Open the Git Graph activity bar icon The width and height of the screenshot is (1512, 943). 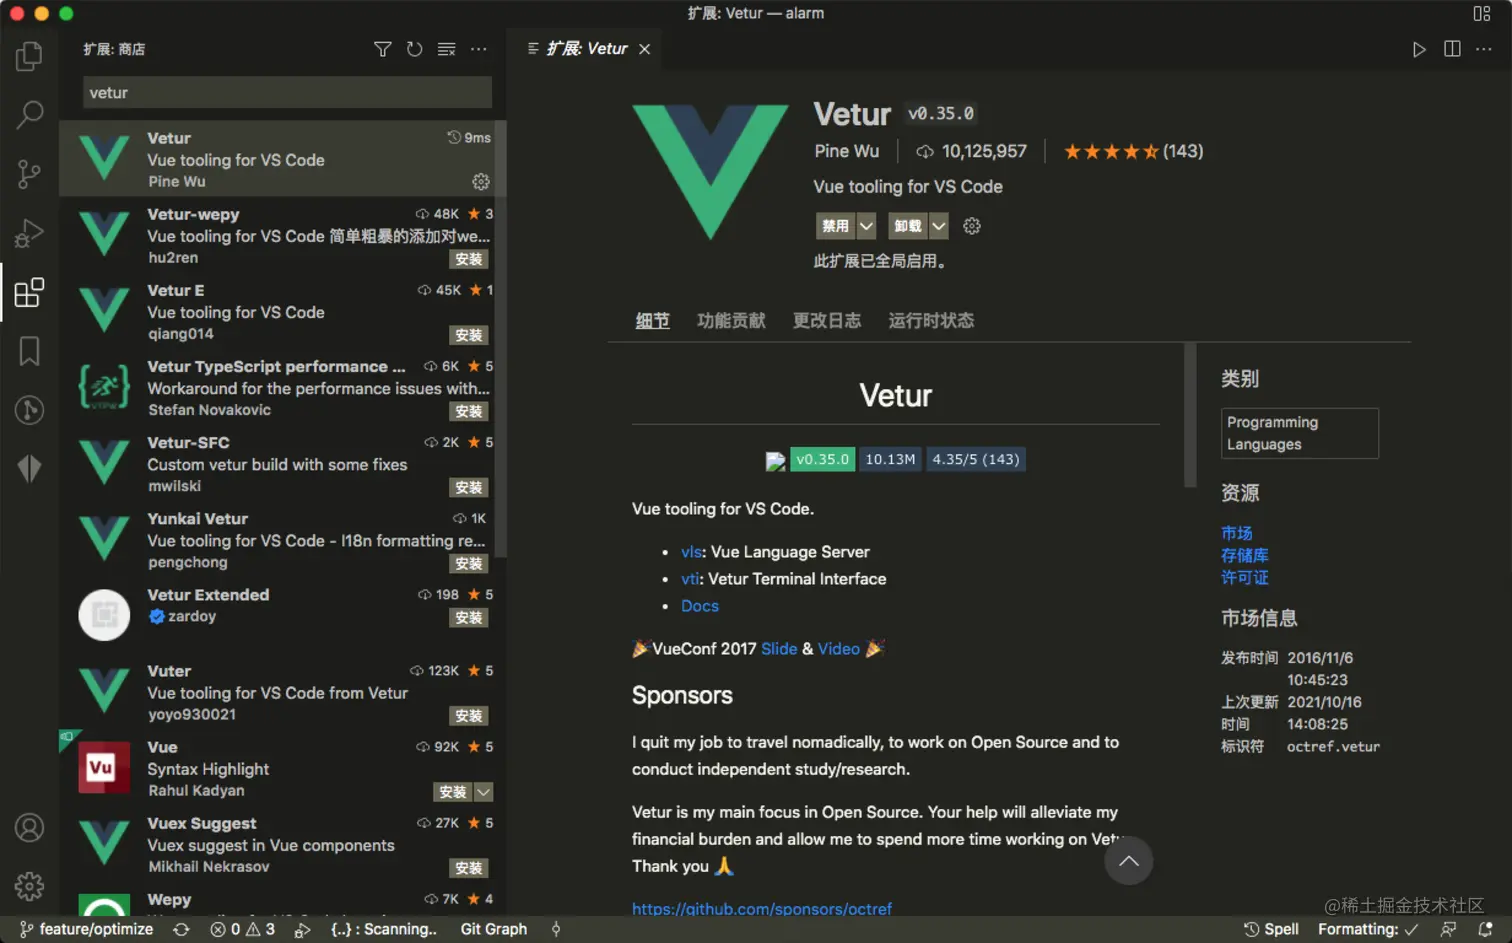point(29,409)
